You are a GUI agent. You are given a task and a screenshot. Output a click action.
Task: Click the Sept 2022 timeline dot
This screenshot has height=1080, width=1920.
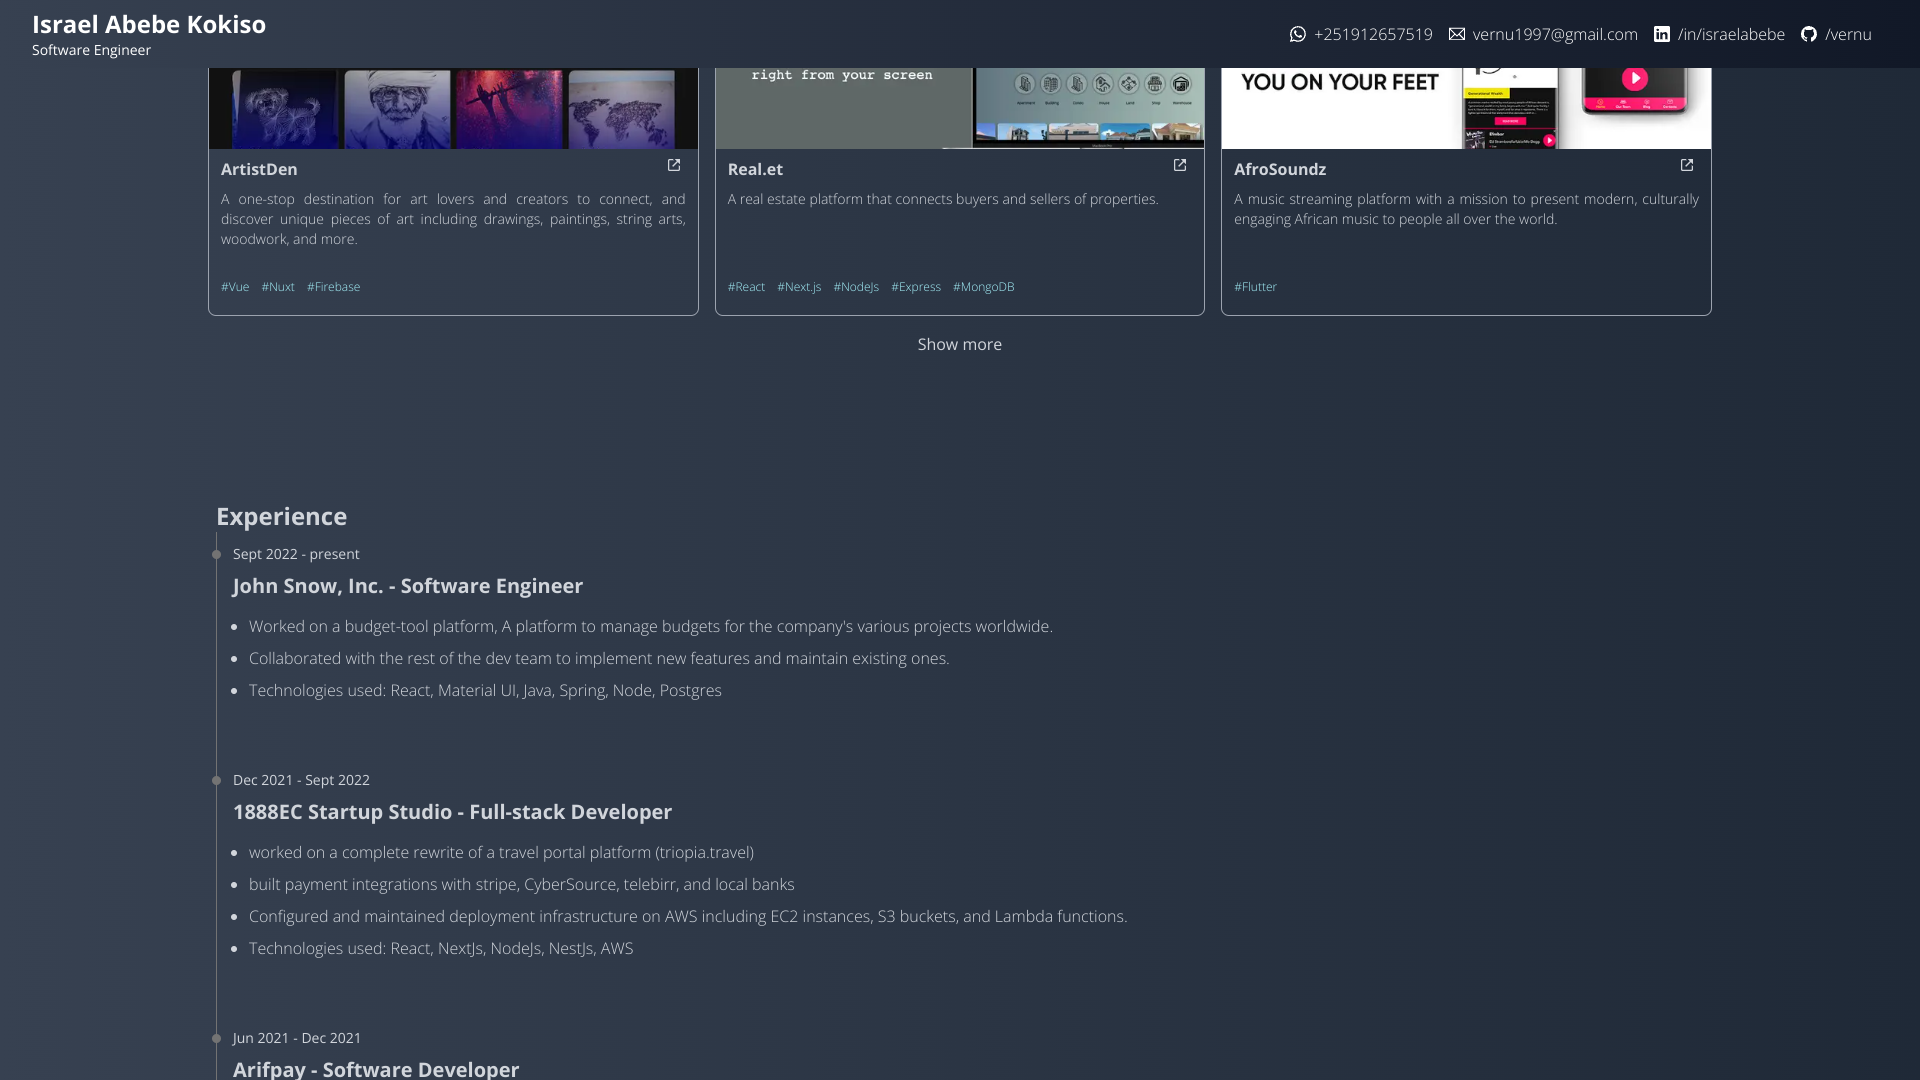(x=216, y=555)
